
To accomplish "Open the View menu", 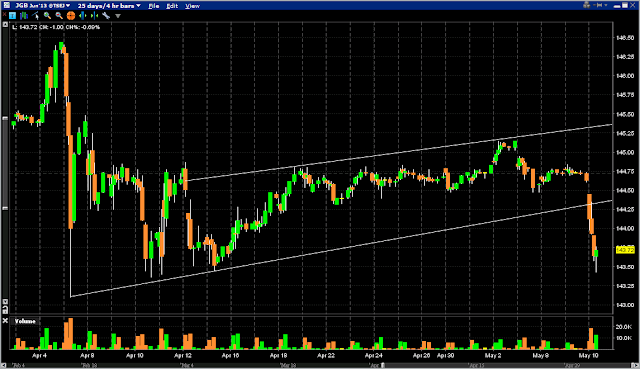I will [x=192, y=6].
